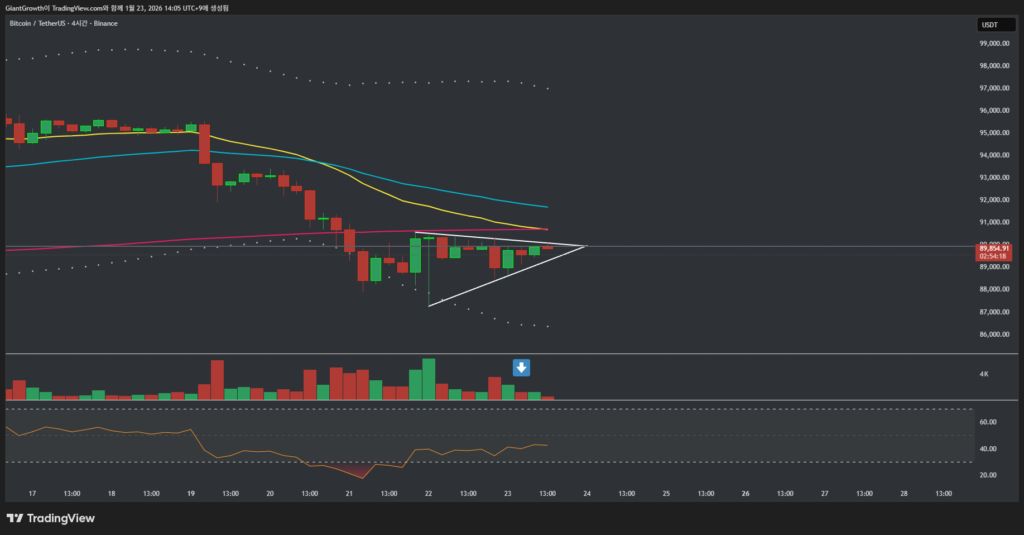Click the 4K volume axis label
Image resolution: width=1024 pixels, height=535 pixels.
coord(984,374)
